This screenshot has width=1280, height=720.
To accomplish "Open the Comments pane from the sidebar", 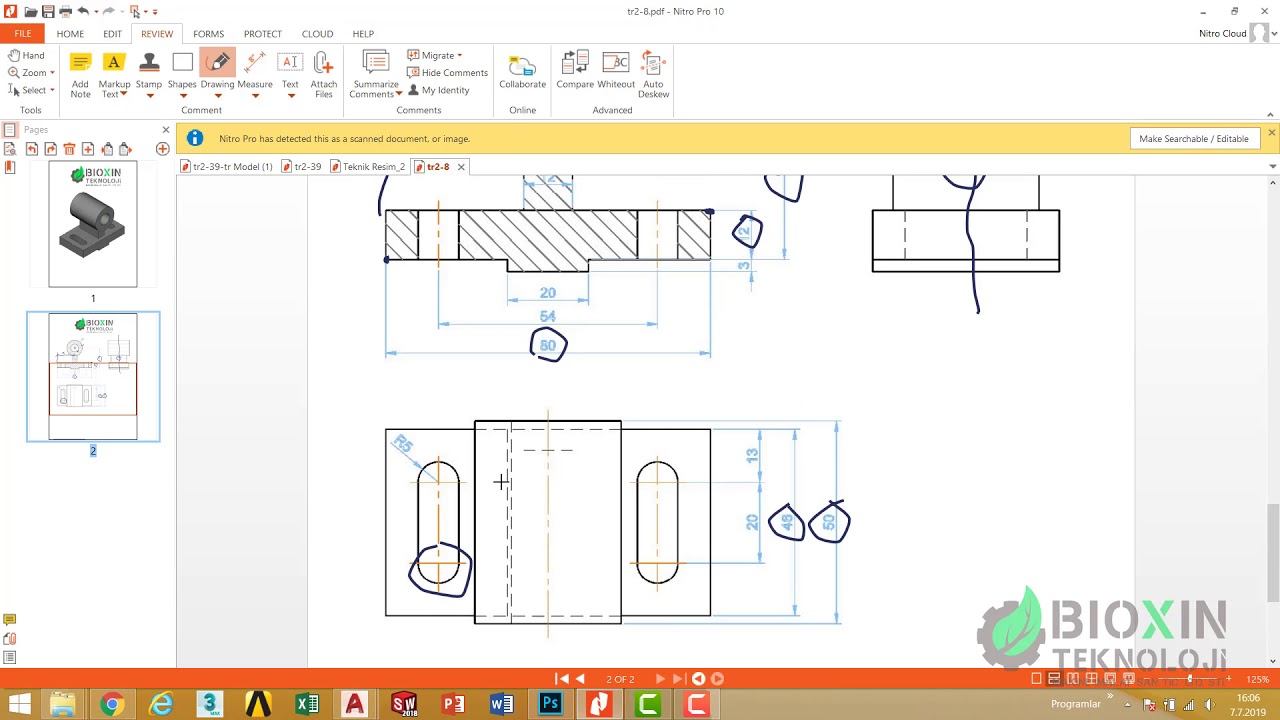I will pyautogui.click(x=9, y=620).
